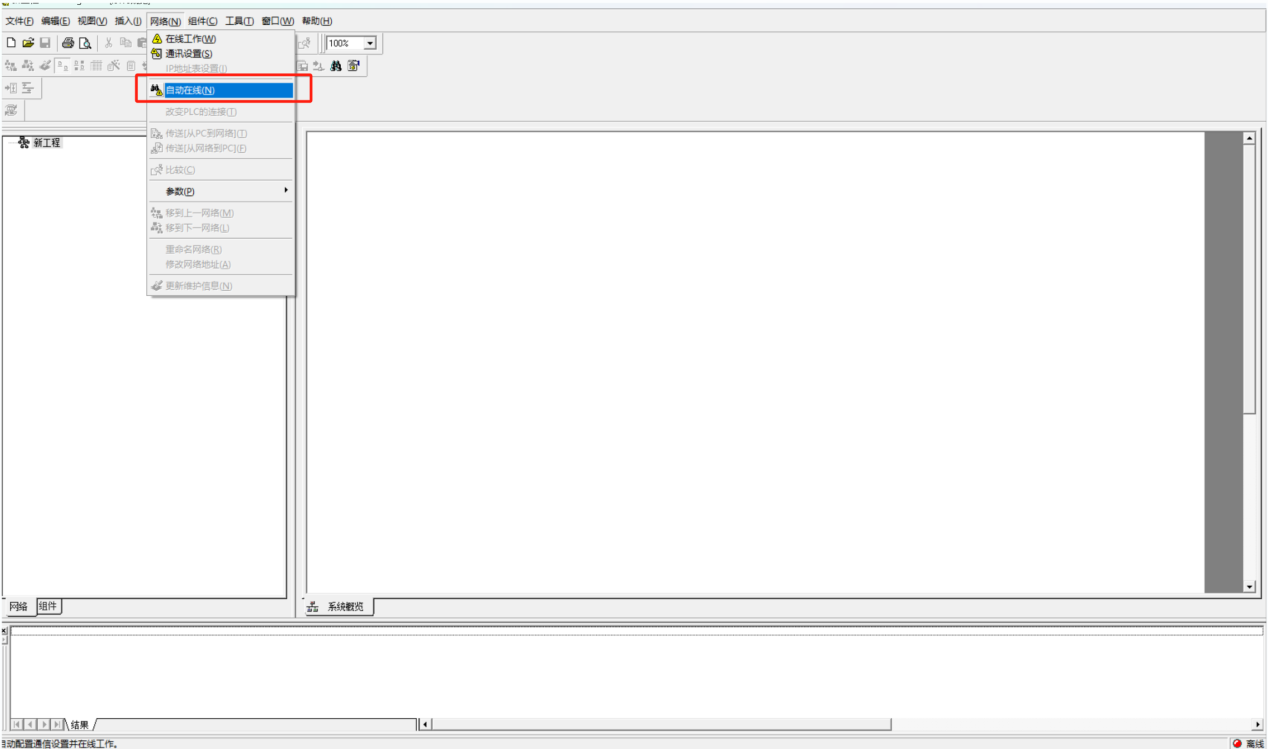Switch to the 网络 workspace tab
The height and width of the screenshot is (749, 1268).
(19, 606)
